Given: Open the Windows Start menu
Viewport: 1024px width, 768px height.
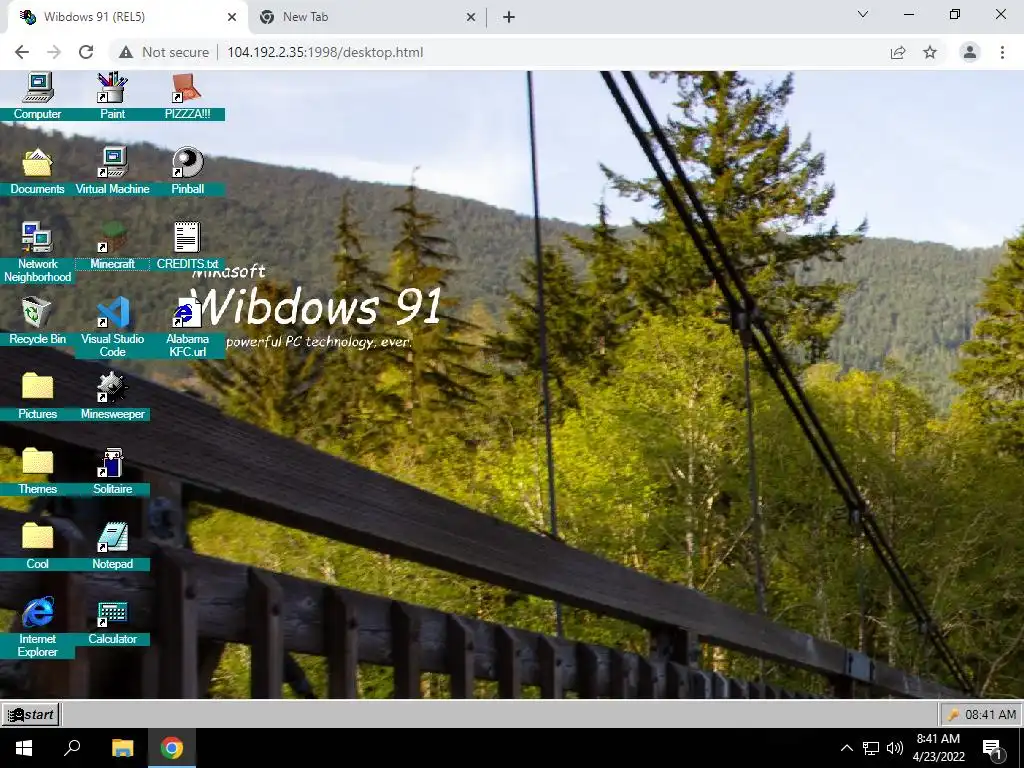Looking at the screenshot, I should [x=24, y=748].
